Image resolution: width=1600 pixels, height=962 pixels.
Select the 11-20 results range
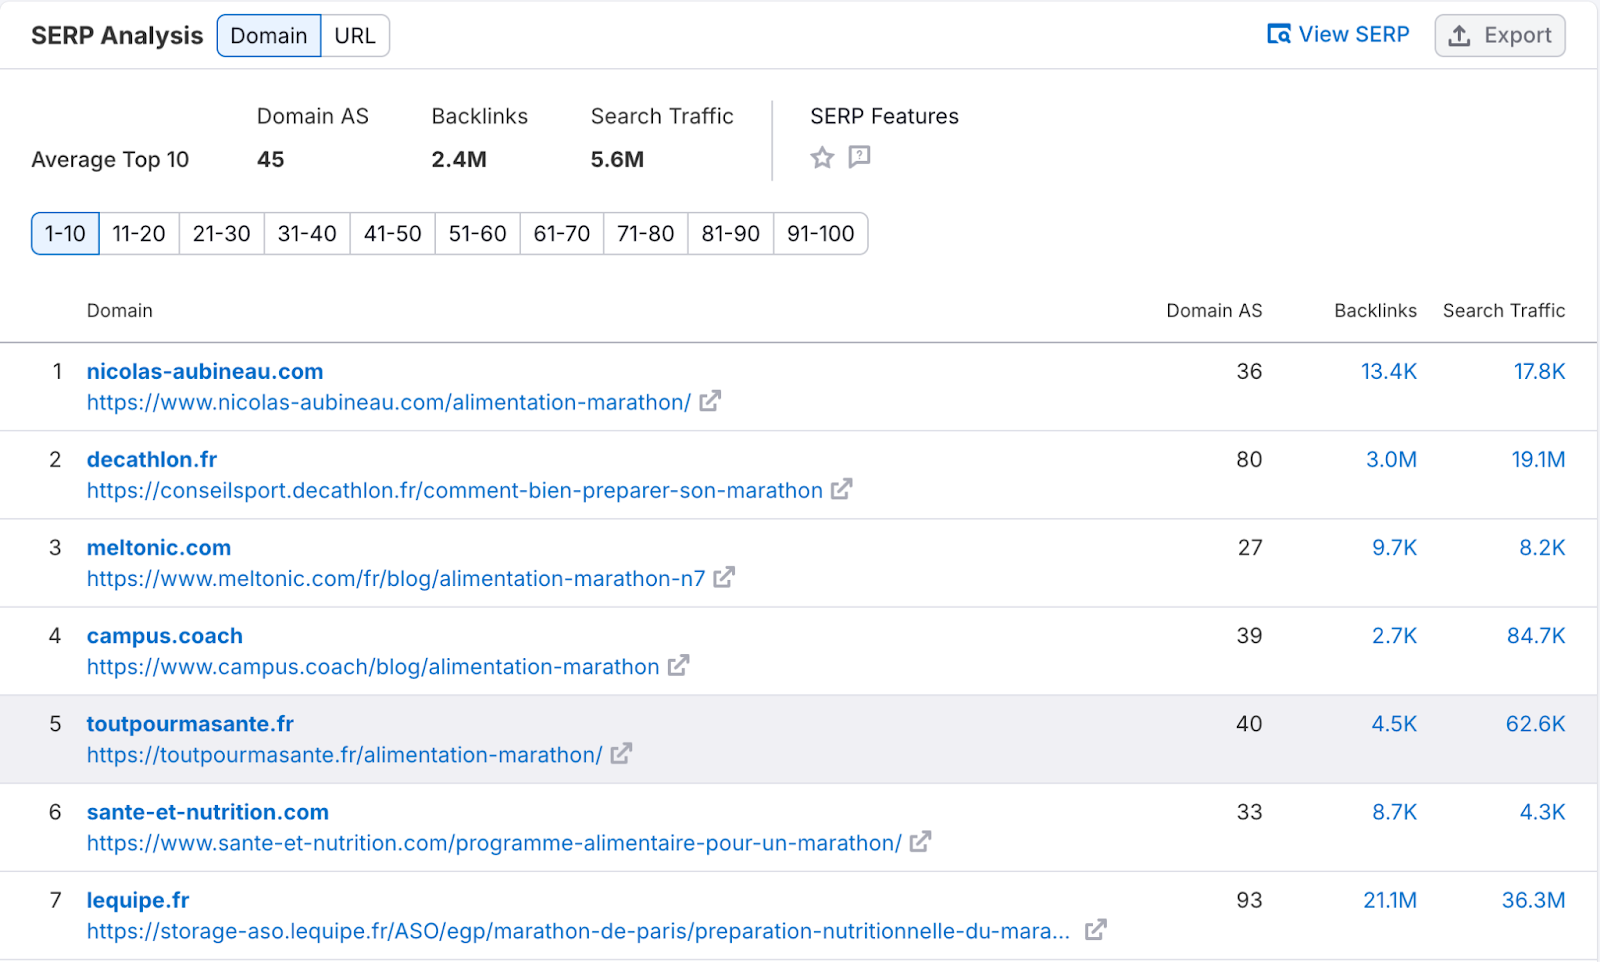point(139,234)
